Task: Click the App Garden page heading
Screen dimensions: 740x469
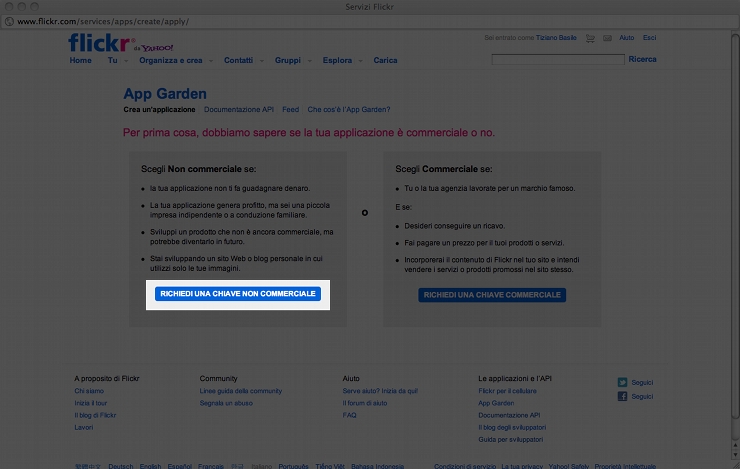Action: pos(165,93)
